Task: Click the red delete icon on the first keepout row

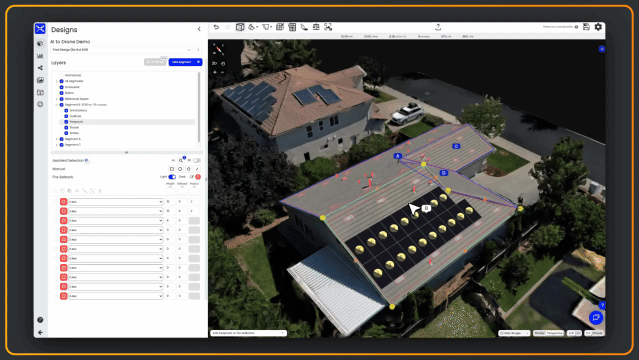Action: [x=64, y=202]
